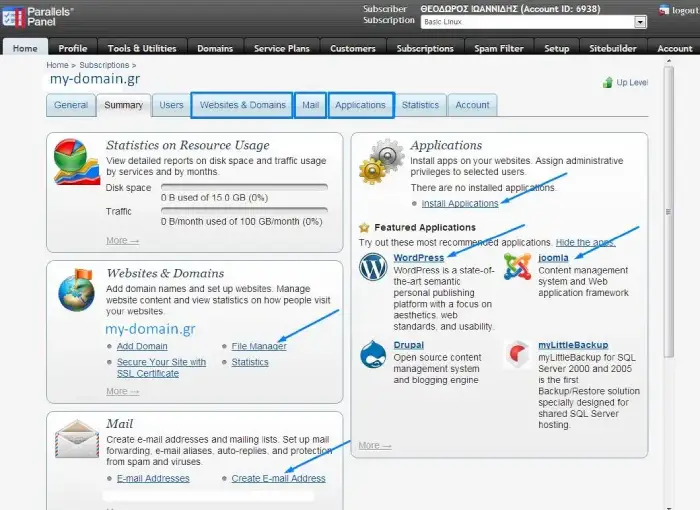Click the Drupal logo icon
The height and width of the screenshot is (510, 700).
tap(373, 354)
